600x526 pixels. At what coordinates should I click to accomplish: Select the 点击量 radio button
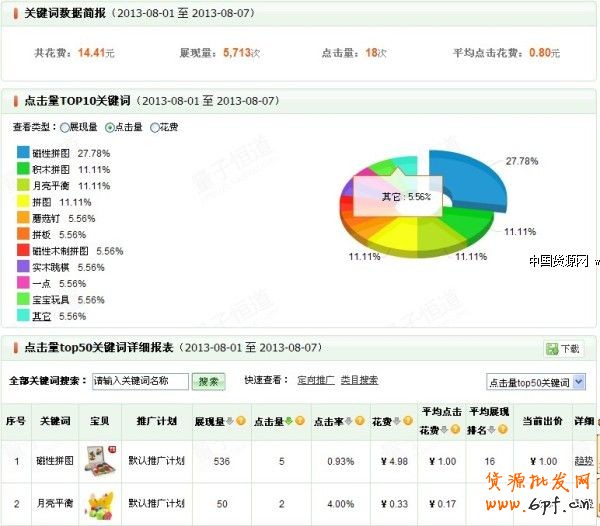click(x=110, y=128)
